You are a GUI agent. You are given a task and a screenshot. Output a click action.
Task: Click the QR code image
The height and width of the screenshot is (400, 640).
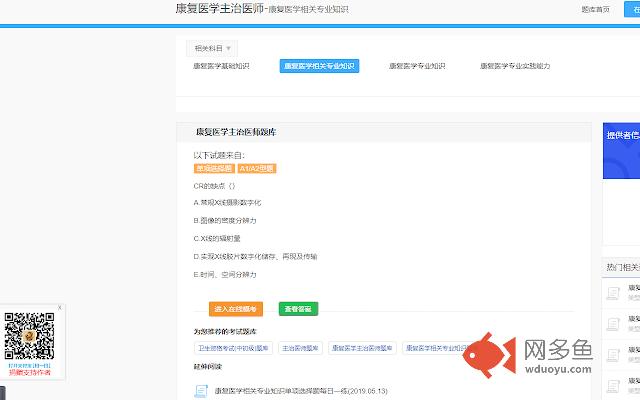(x=29, y=336)
